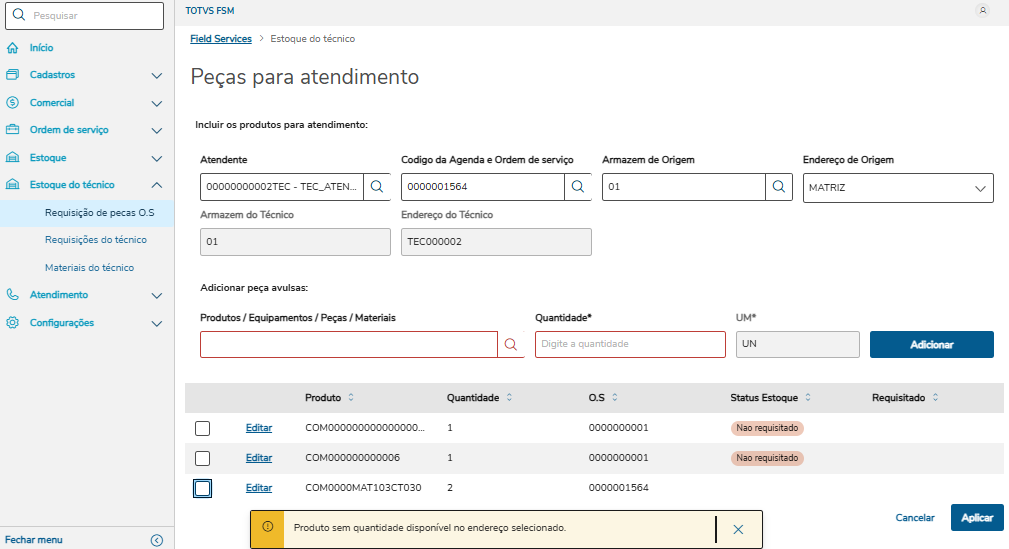Collapse the sidebar with Fechar menu arrow
This screenshot has height=549, width=1009.
(x=156, y=540)
